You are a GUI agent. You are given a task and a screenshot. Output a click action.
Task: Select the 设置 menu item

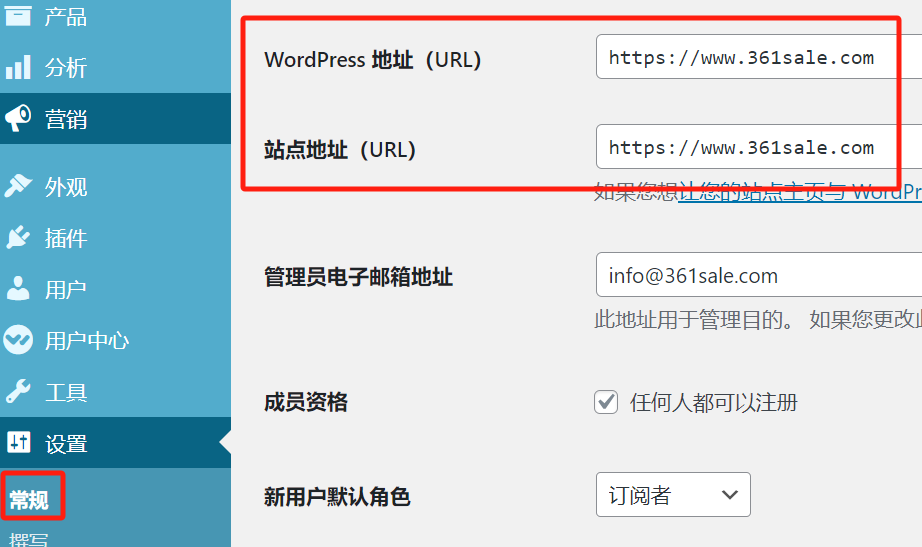115,443
